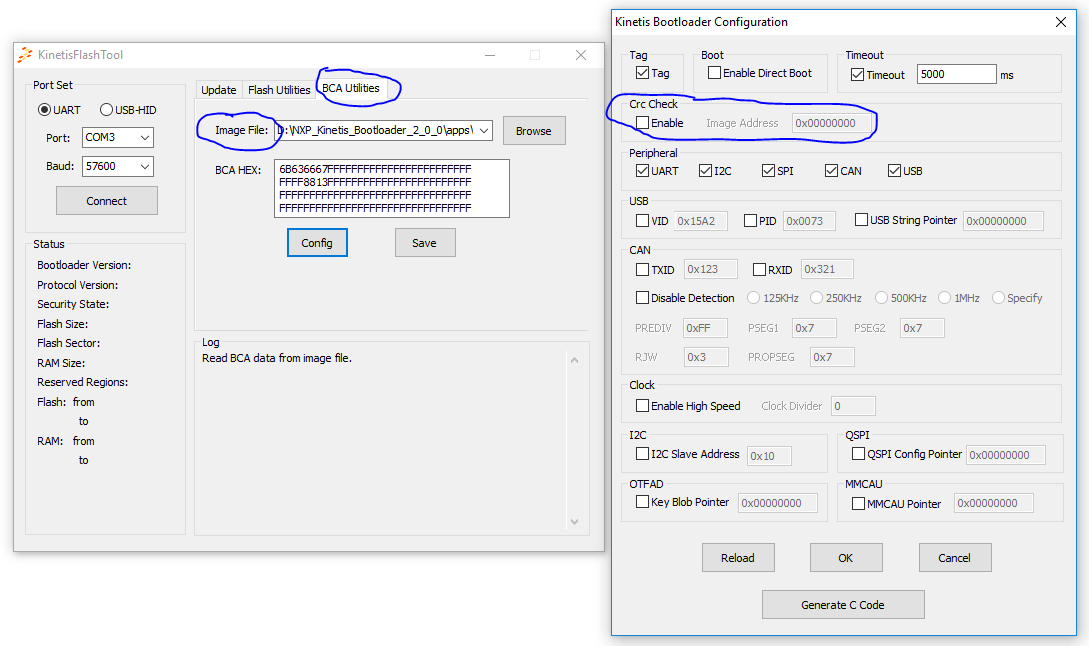Enable the QSPI Config Pointer checkbox
1089x646 pixels.
(858, 454)
